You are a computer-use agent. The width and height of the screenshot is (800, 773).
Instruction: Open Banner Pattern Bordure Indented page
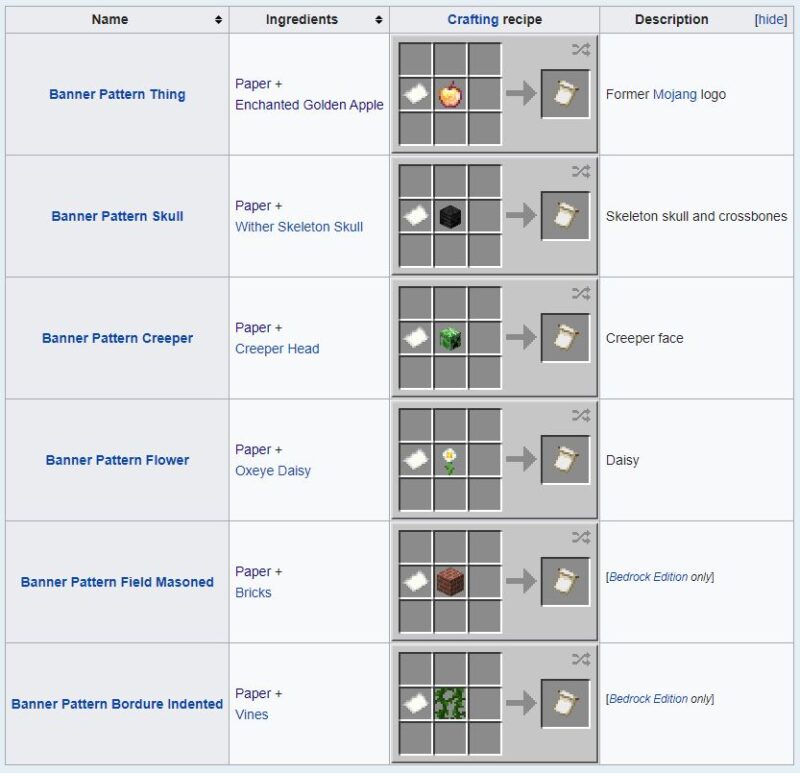point(117,704)
